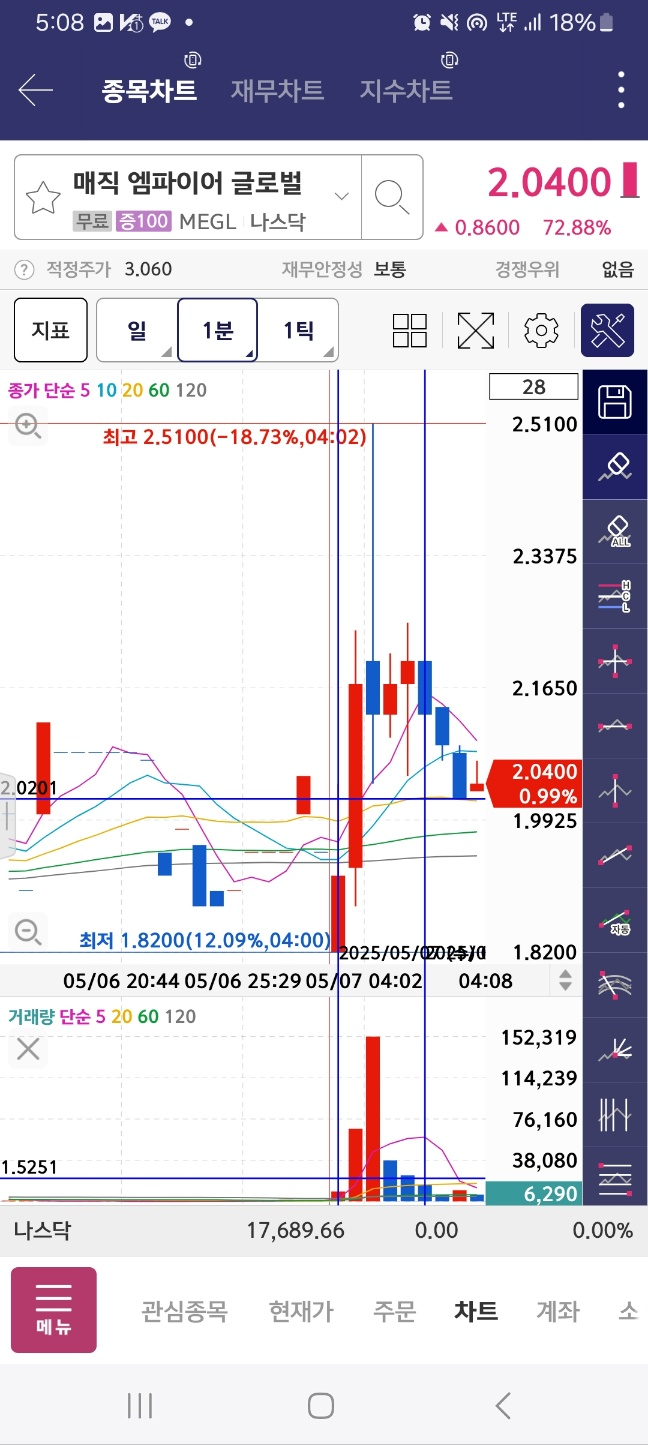Viewport: 648px width, 1445px height.
Task: Select the trend line drawing tool
Action: coord(615,856)
